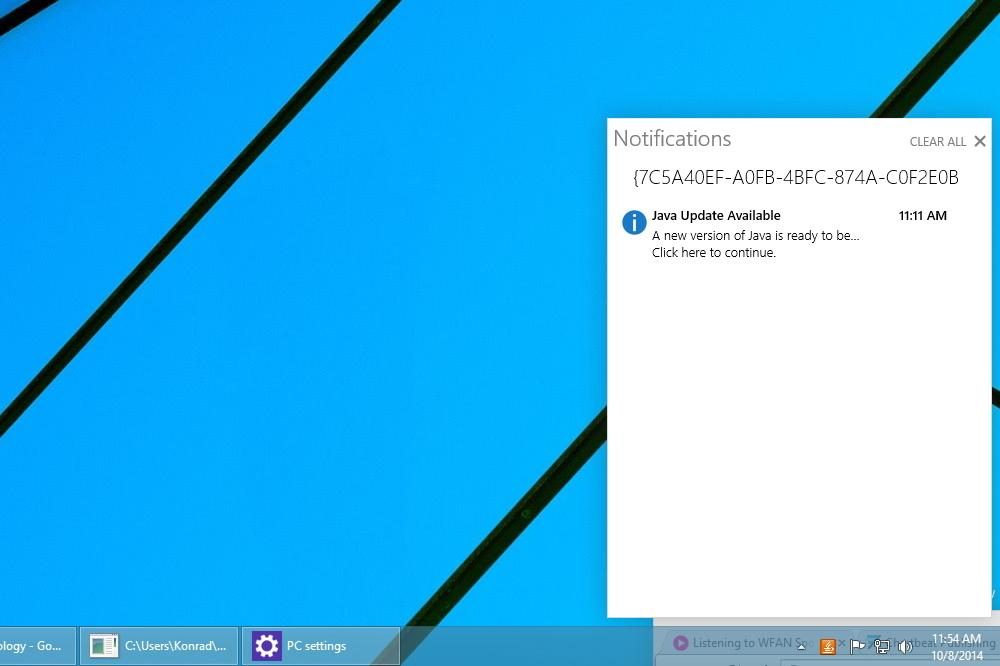Click the volume speaker tray icon
The height and width of the screenshot is (666, 1000).
click(904, 647)
